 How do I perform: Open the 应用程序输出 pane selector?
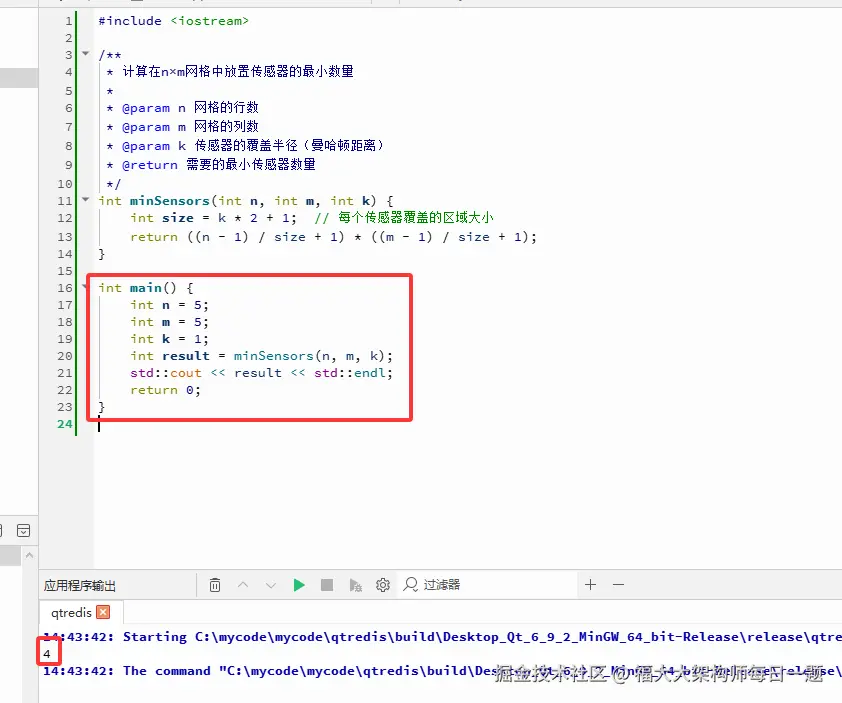click(x=80, y=585)
